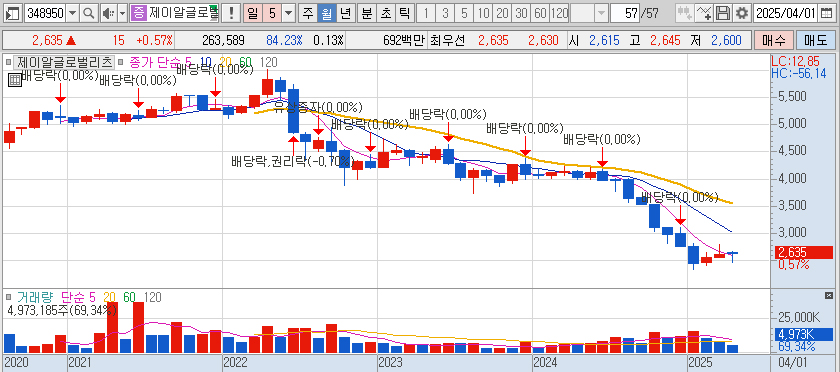840x372 pixels.
Task: Click the small square before 종가 단순 legend
Action: [x=120, y=62]
